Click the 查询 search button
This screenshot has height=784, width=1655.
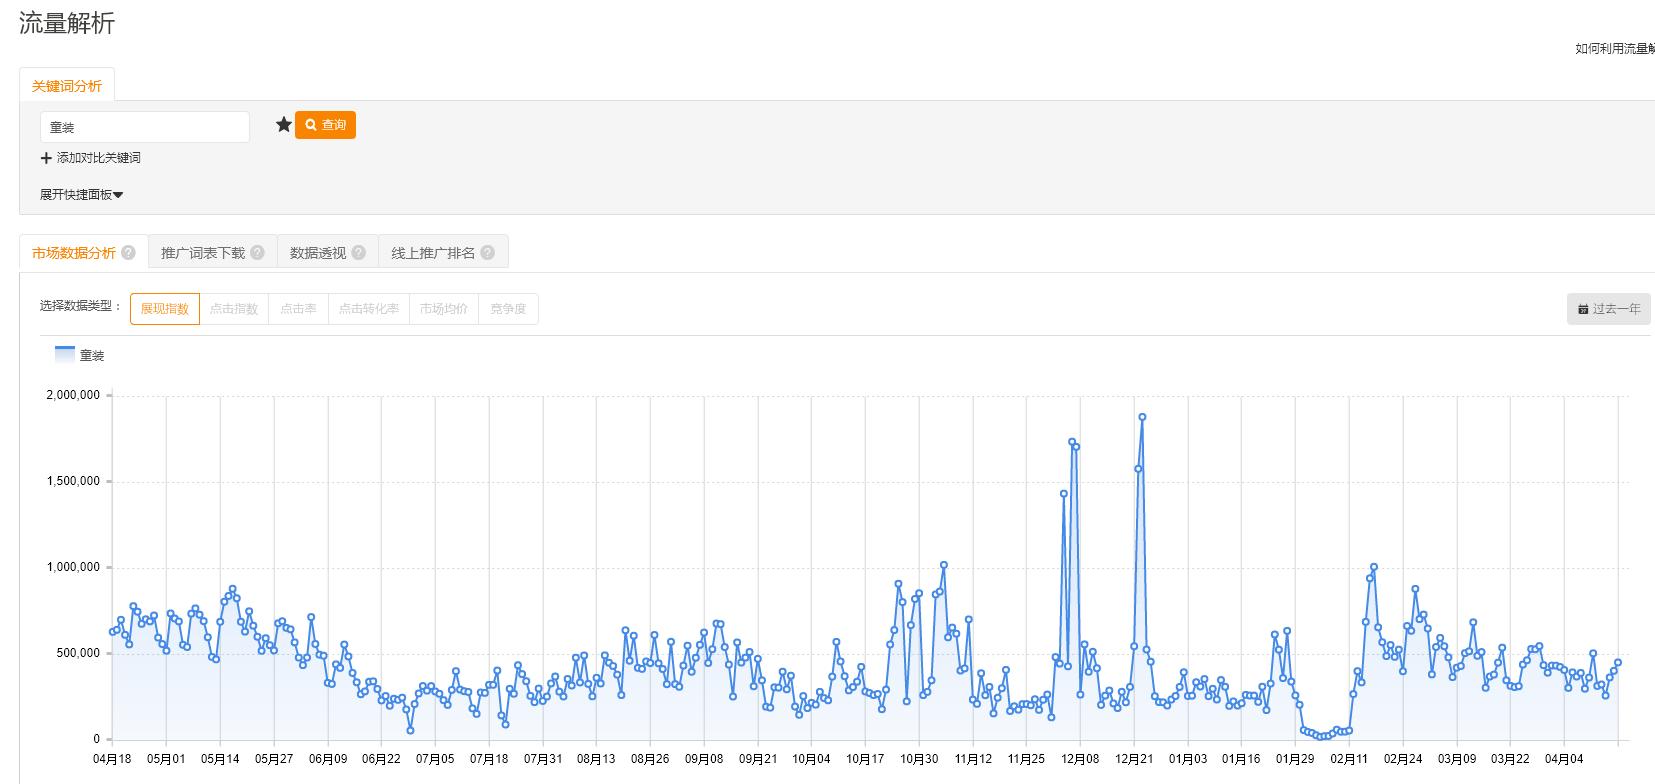pos(325,125)
